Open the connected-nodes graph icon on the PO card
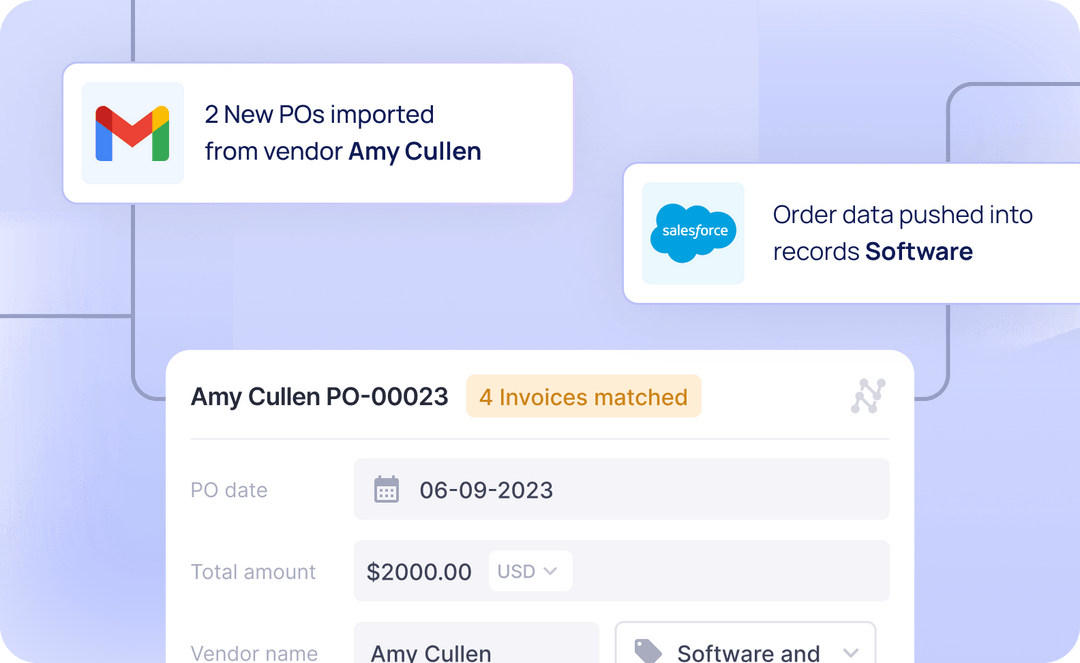Viewport: 1080px width, 663px height. [868, 396]
